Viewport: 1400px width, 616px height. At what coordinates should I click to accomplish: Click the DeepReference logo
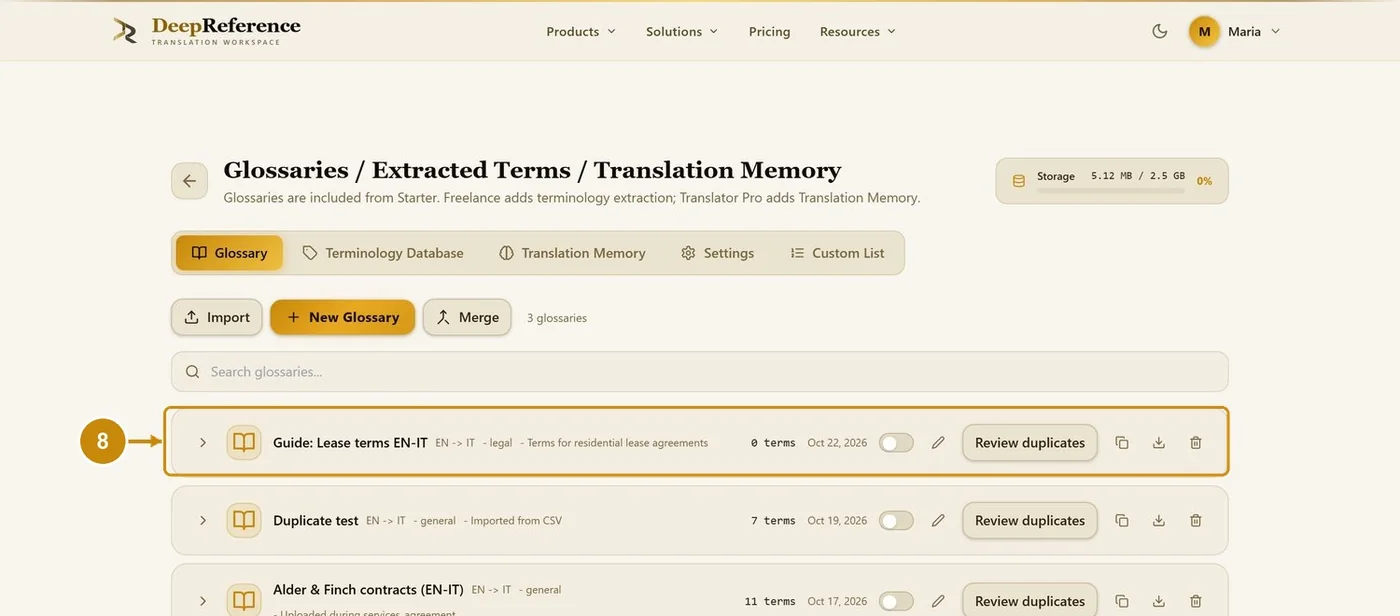click(206, 30)
